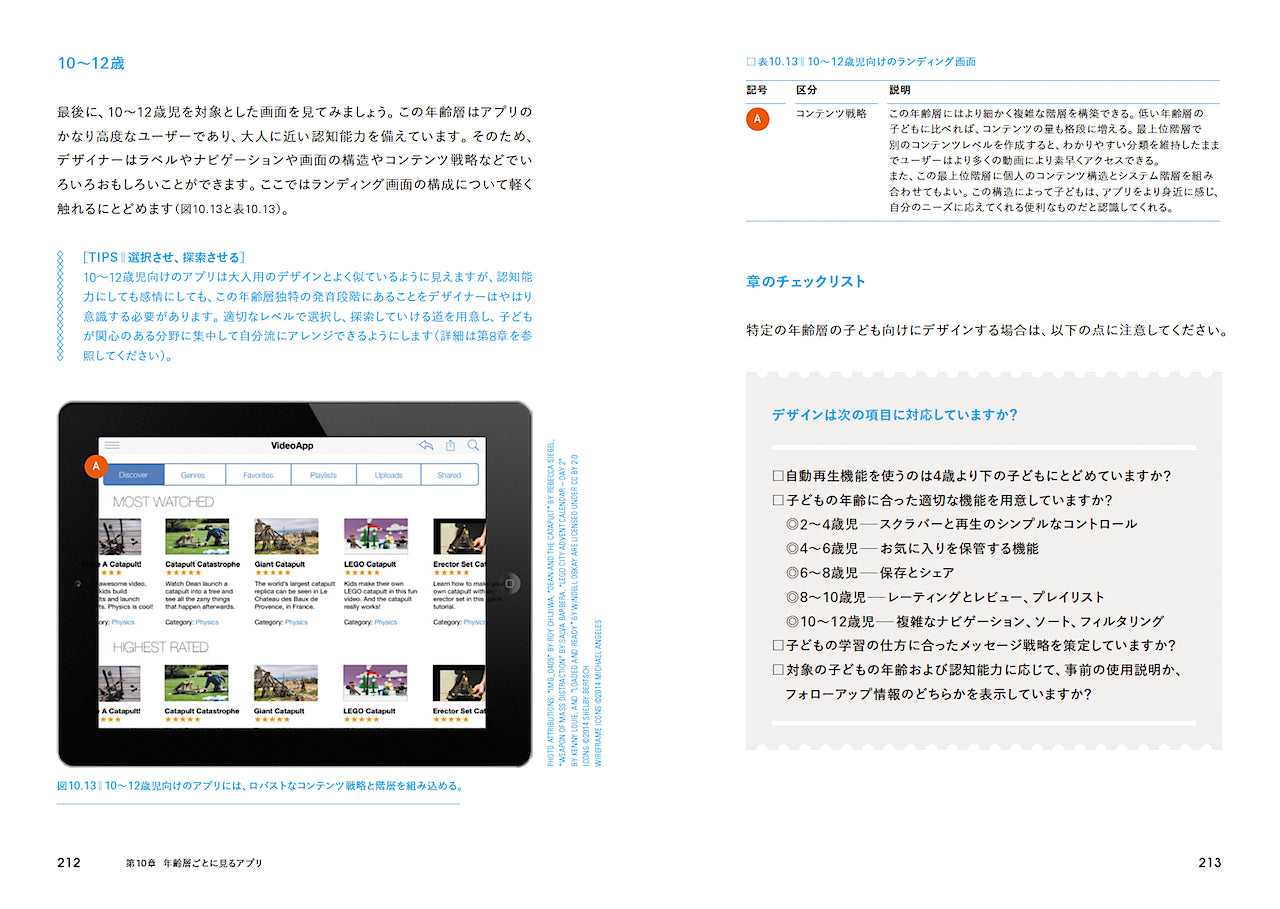This screenshot has height=909, width=1280.
Task: Open the Shared tab
Action: click(449, 475)
